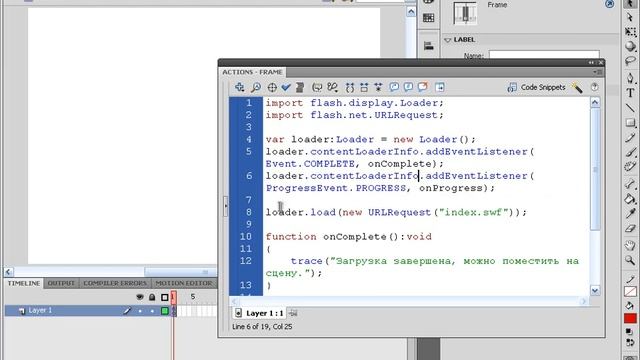640x360 pixels.
Task: Select the Rectangle tool
Action: pos(630,122)
